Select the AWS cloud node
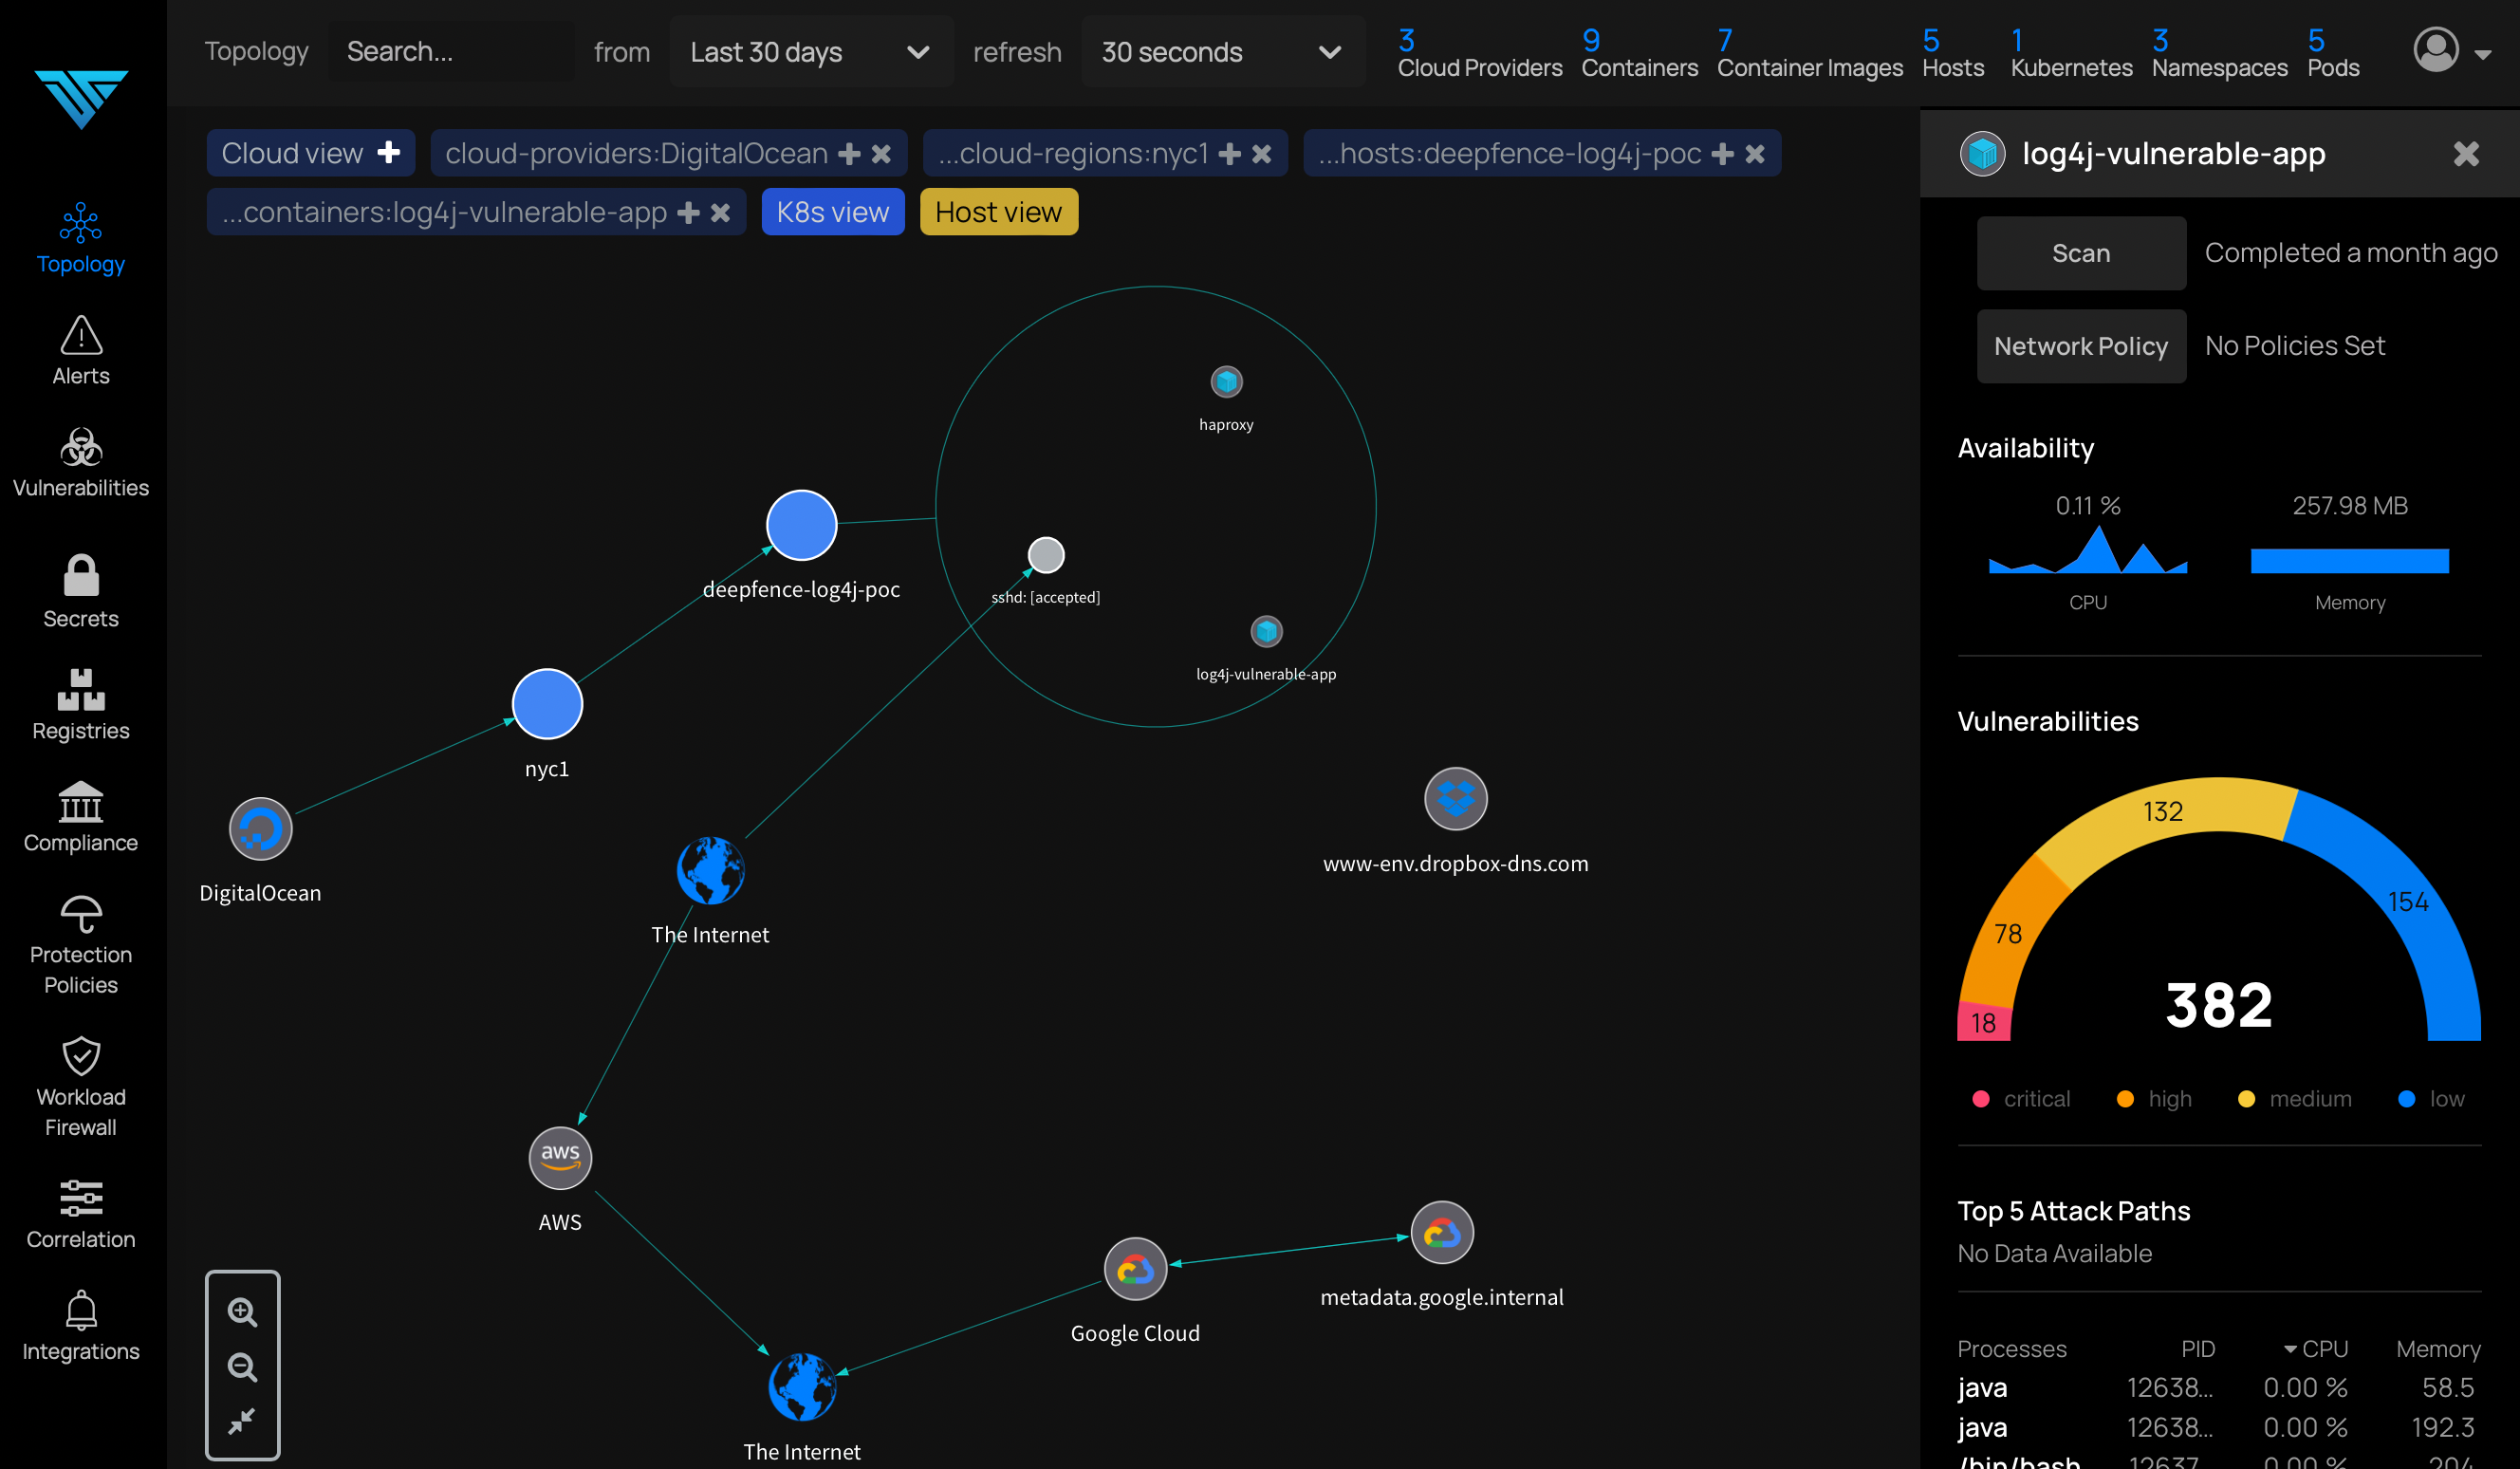The width and height of the screenshot is (2520, 1469). click(560, 1158)
